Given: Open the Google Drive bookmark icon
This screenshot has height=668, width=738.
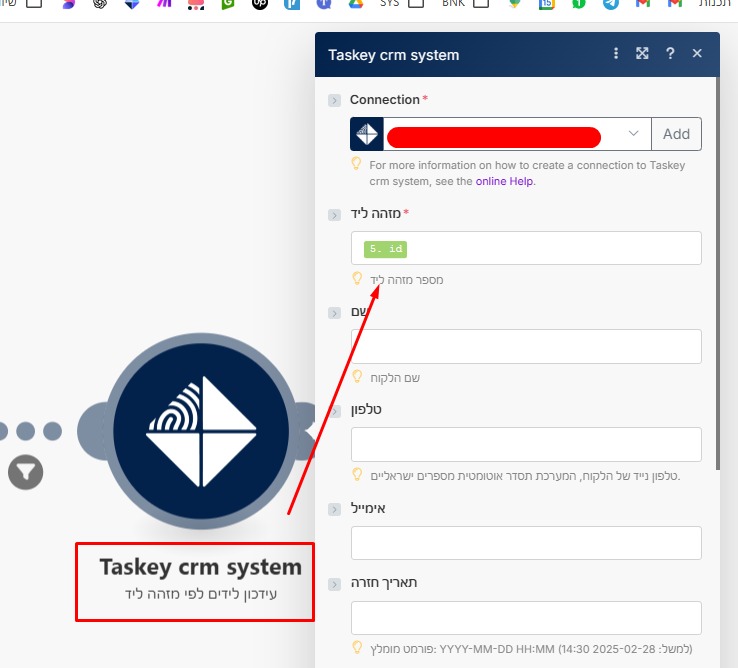Looking at the screenshot, I should click(355, 5).
